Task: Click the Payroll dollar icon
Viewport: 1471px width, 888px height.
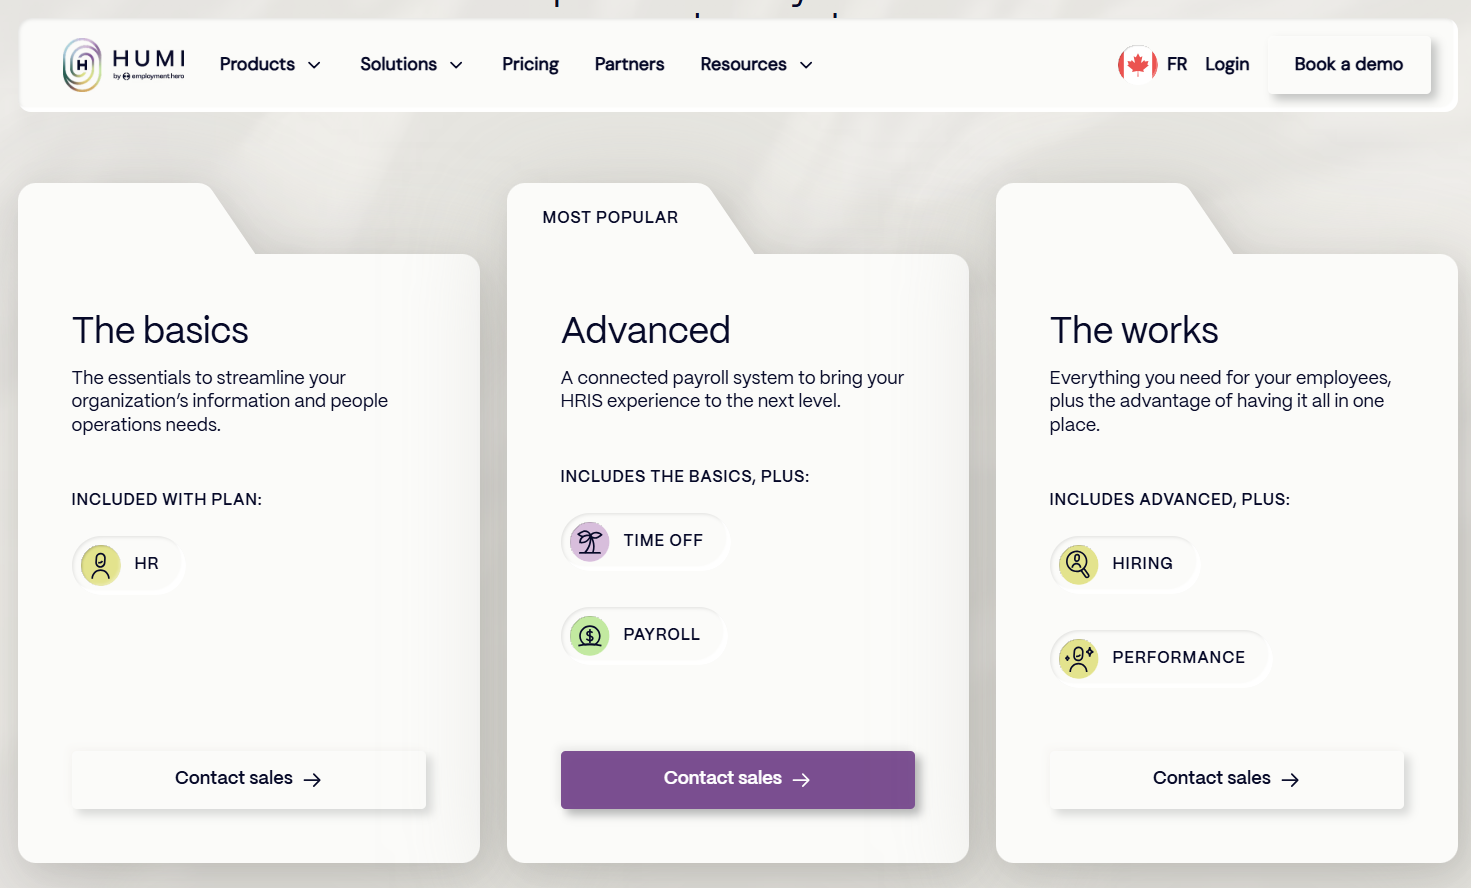Action: tap(590, 635)
